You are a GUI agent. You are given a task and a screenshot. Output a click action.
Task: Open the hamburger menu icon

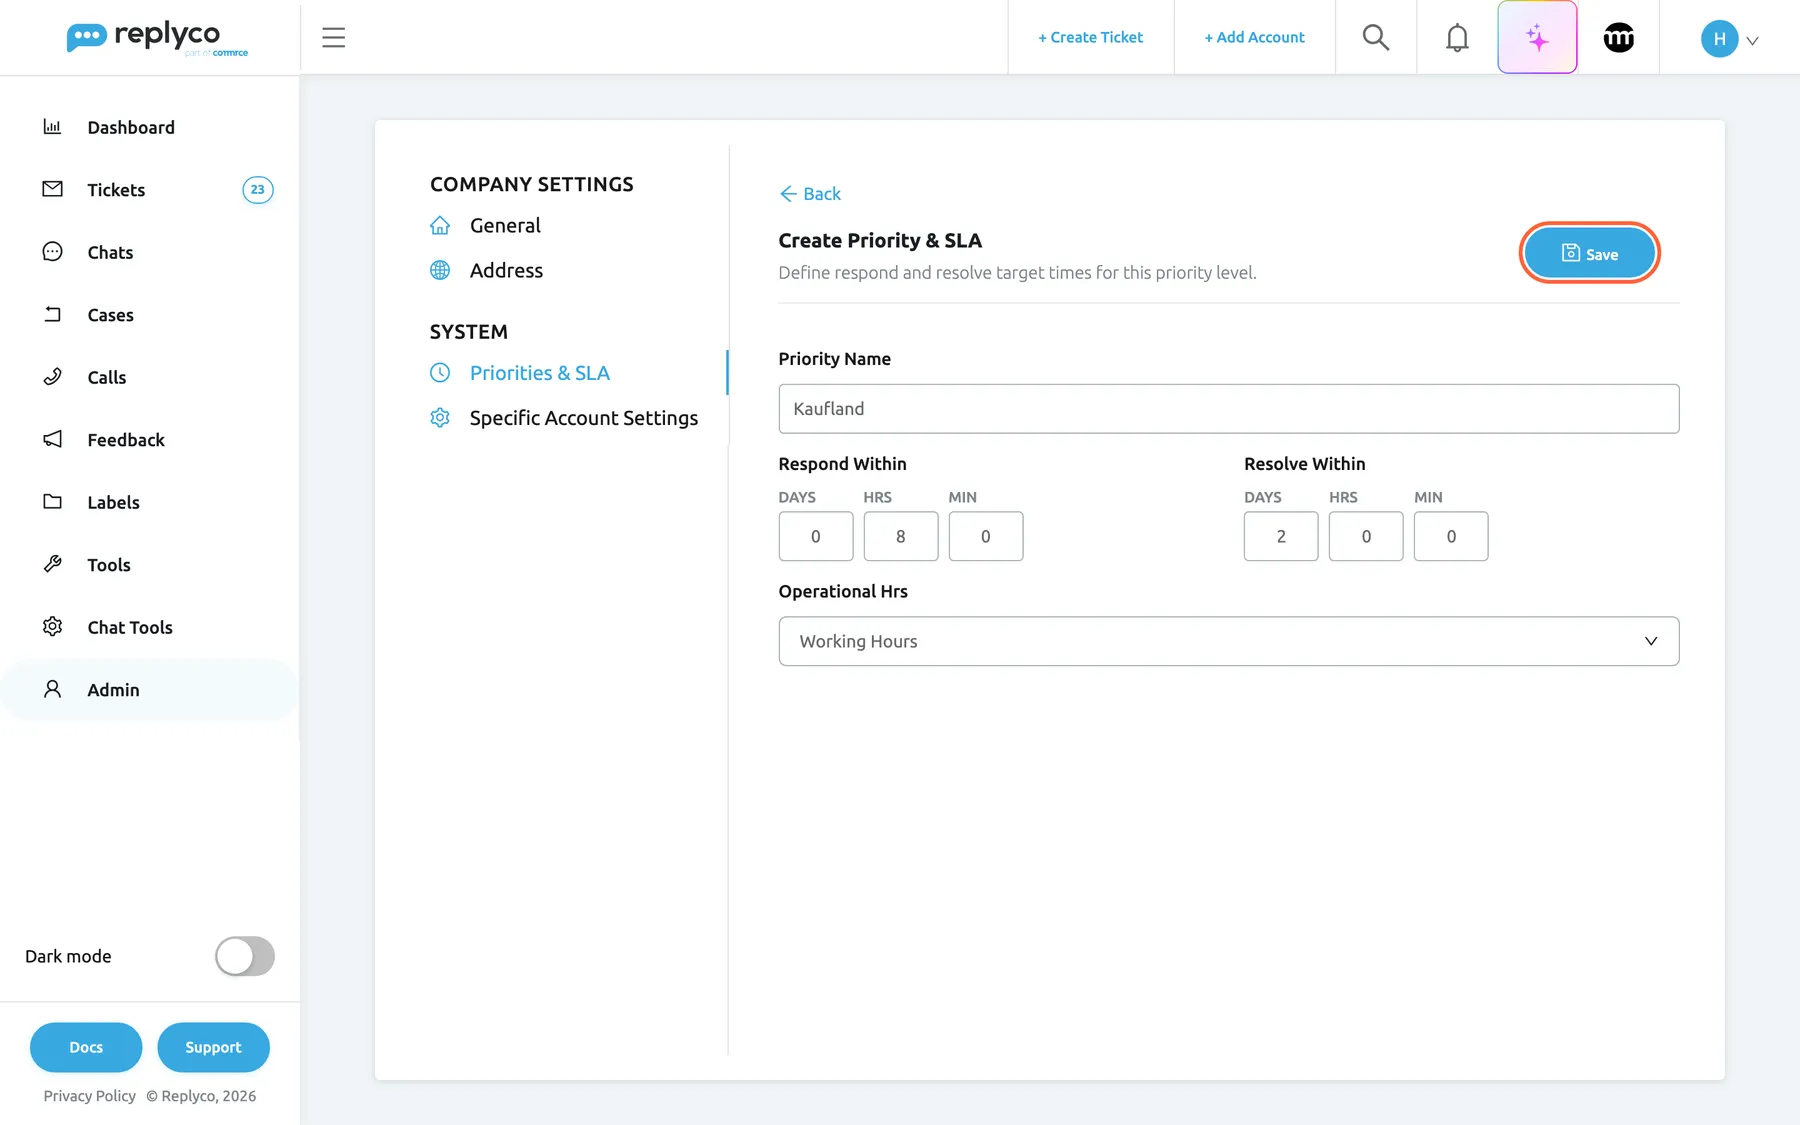333,38
